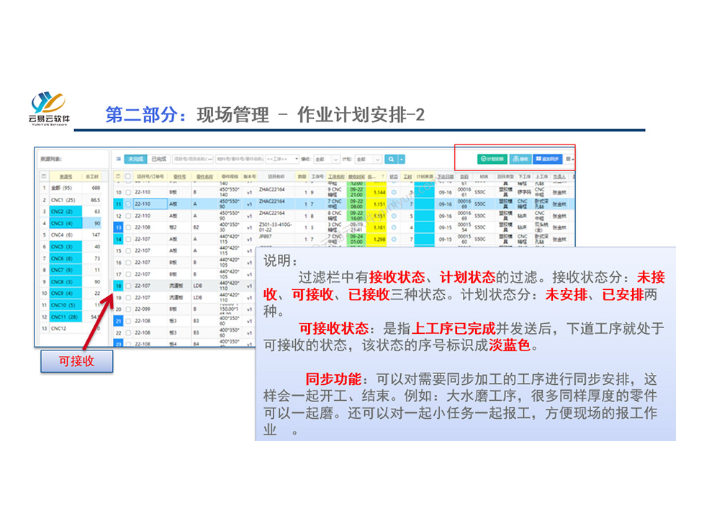The height and width of the screenshot is (528, 704).
Task: Click the grid settings icon in main table header
Action: pyautogui.click(x=118, y=176)
